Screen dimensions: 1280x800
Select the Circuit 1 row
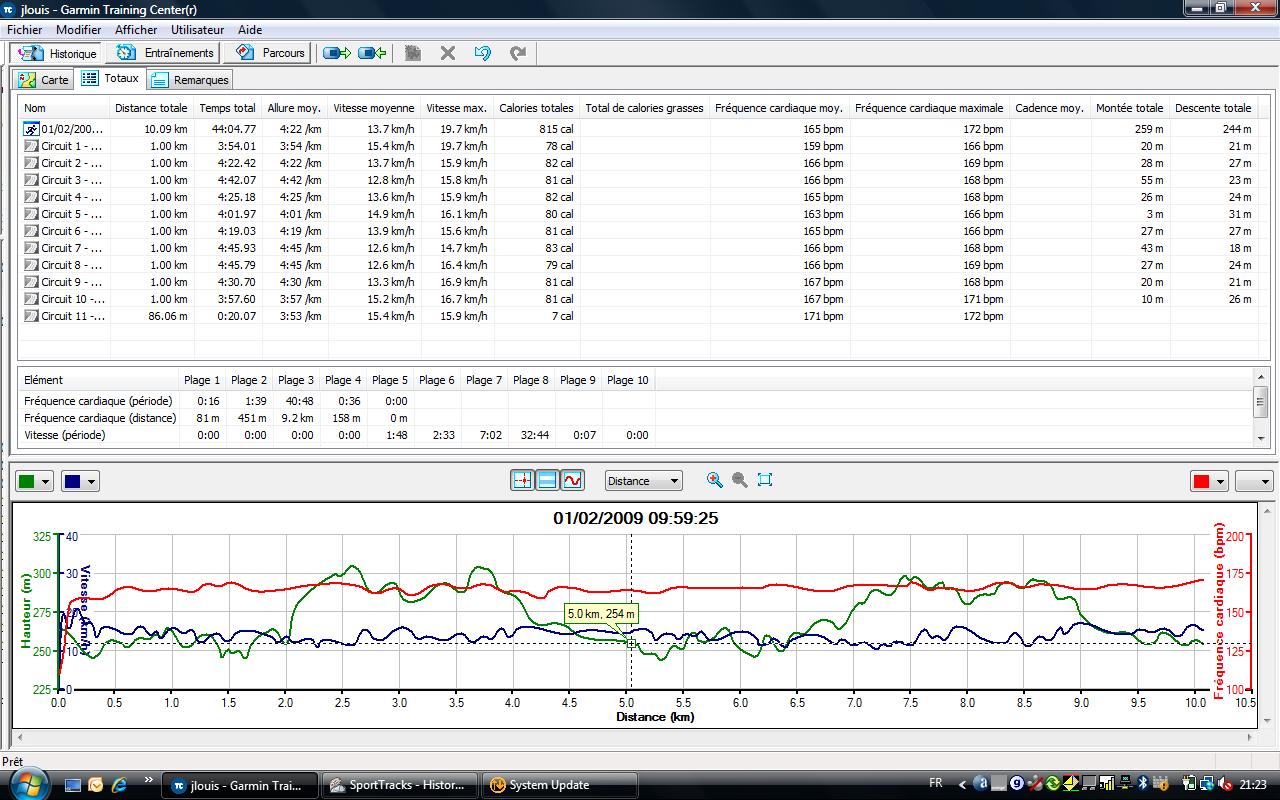645,146
